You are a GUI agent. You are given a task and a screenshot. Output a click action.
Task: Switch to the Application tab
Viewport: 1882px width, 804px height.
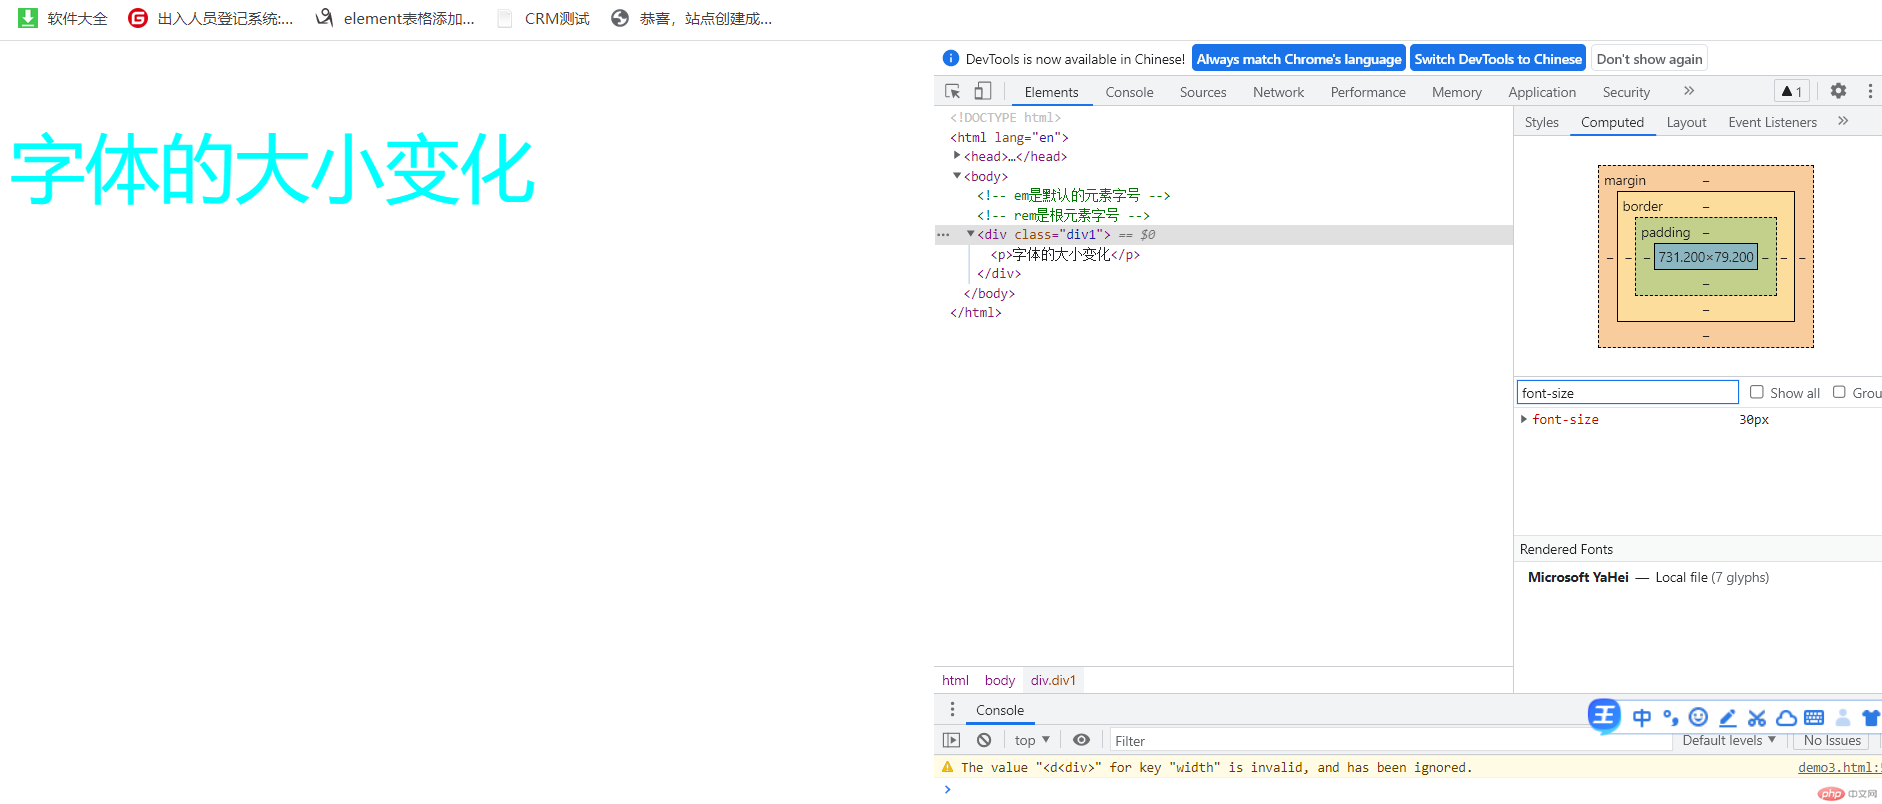pos(1542,92)
